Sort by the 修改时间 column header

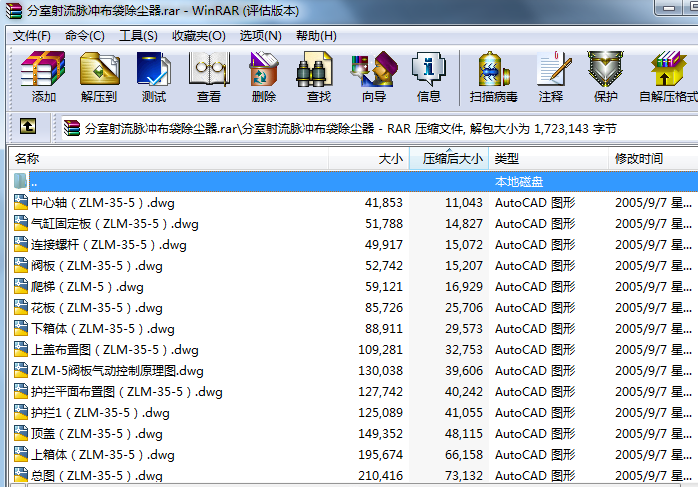[653, 158]
